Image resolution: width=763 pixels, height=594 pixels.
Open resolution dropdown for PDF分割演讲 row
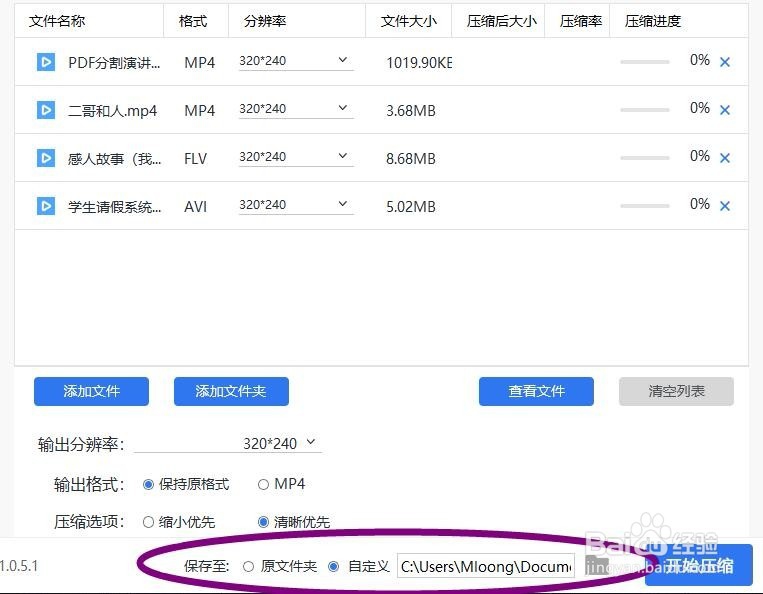pyautogui.click(x=296, y=61)
